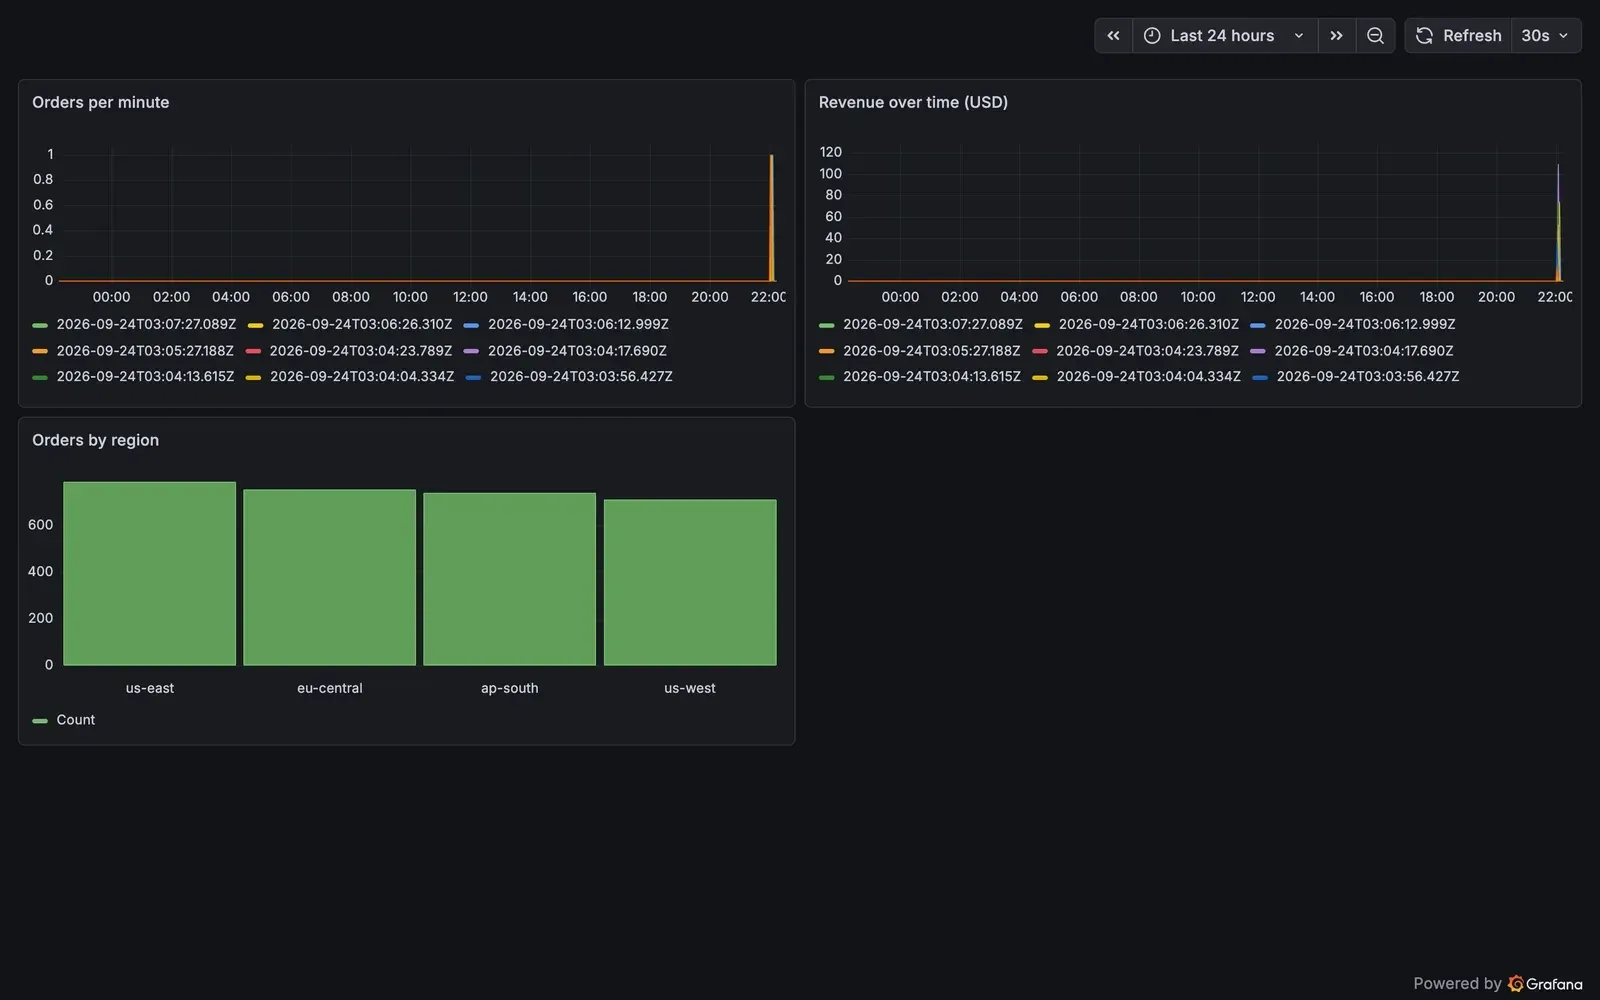This screenshot has width=1600, height=1000.
Task: Click red swatch of 03:04:23.789Z in Revenue legend
Action: 1040,351
